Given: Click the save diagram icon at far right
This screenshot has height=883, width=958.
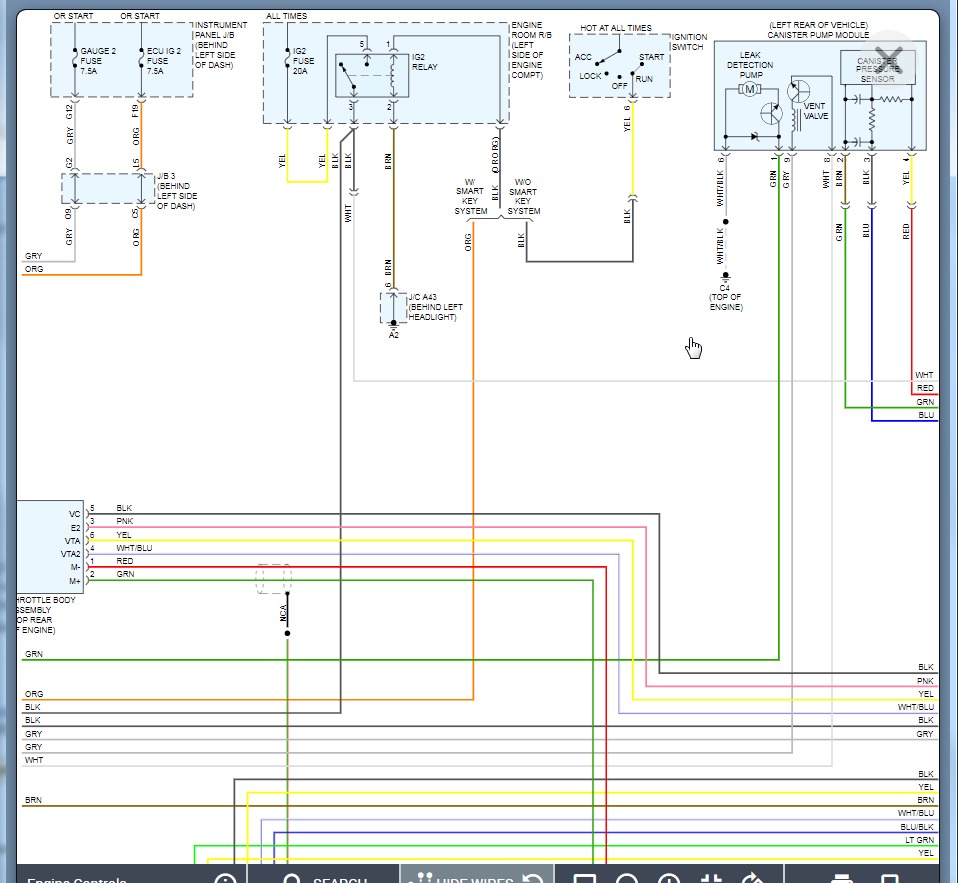Looking at the screenshot, I should [892, 877].
